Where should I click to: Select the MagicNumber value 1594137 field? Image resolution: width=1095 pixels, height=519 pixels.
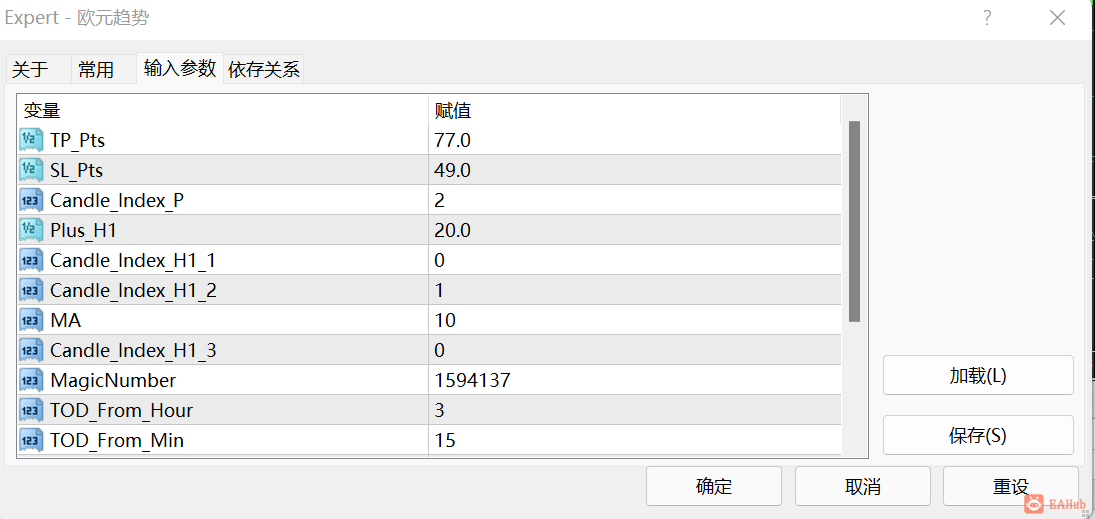(635, 381)
